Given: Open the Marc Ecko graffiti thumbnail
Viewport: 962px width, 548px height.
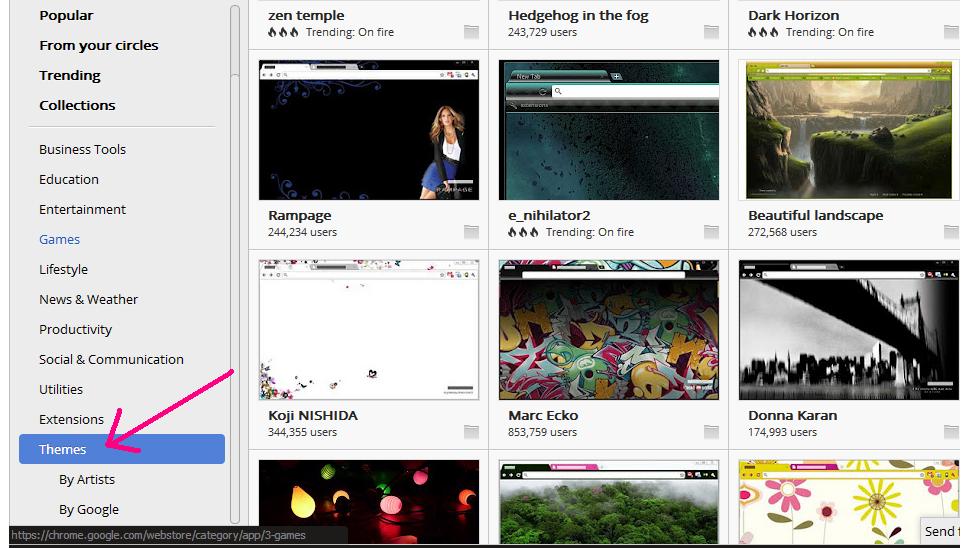Looking at the screenshot, I should [609, 330].
